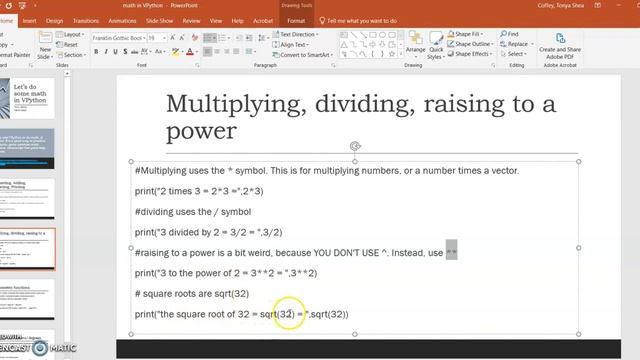Open Character Spacing dropdown
Screen dimensions: 640x360
pyautogui.click(x=146, y=52)
